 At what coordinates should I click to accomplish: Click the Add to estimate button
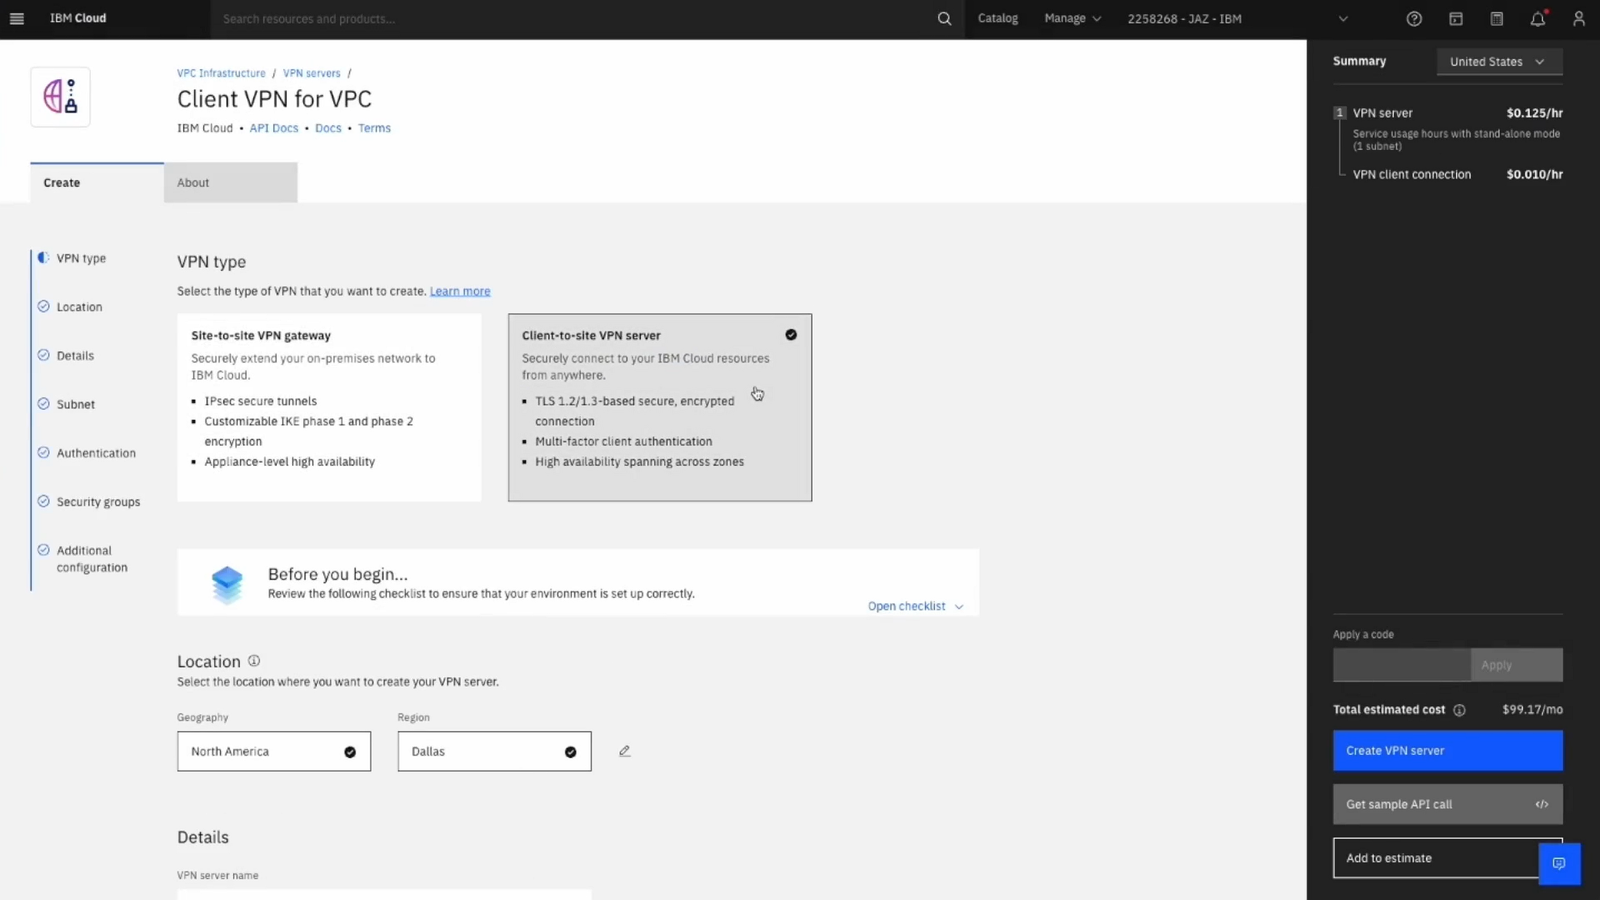coord(1436,858)
